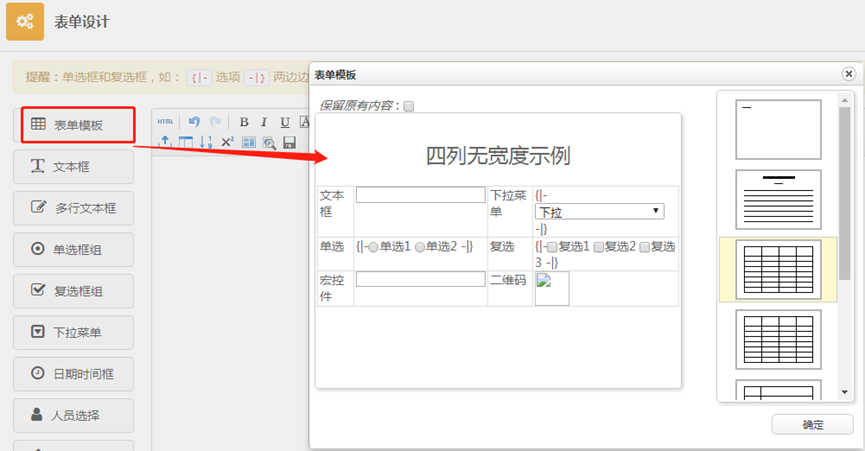Click the 下拉菜单 cell label in preview
This screenshot has width=865, height=451.
point(508,203)
